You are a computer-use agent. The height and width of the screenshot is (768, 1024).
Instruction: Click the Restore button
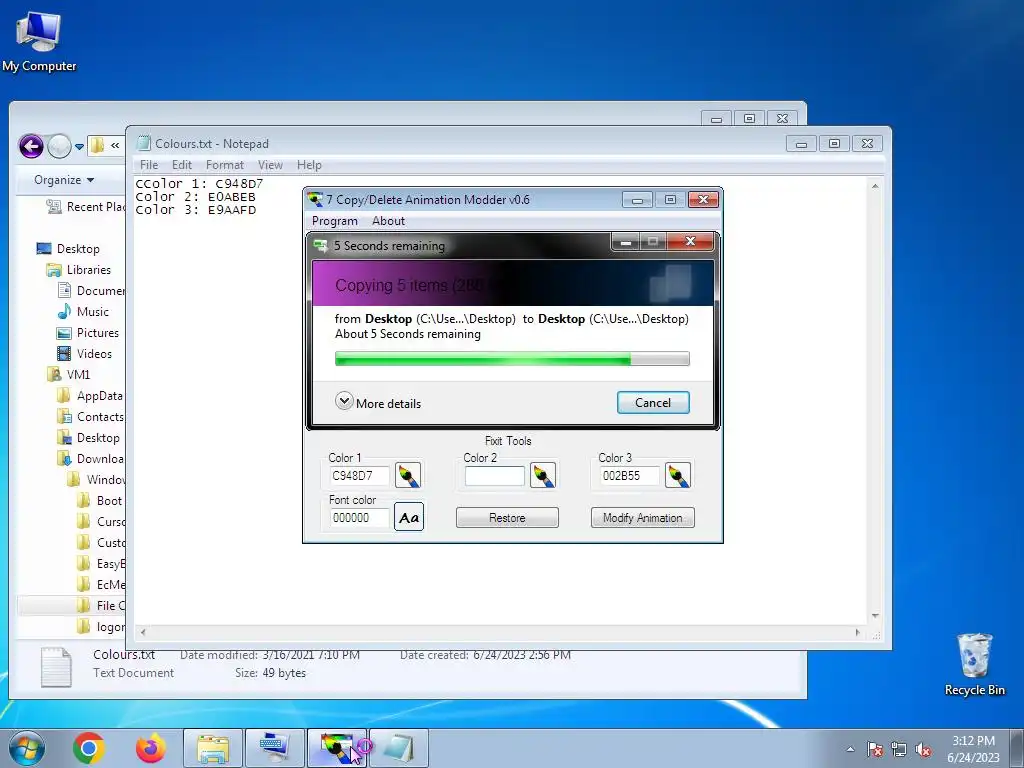507,517
